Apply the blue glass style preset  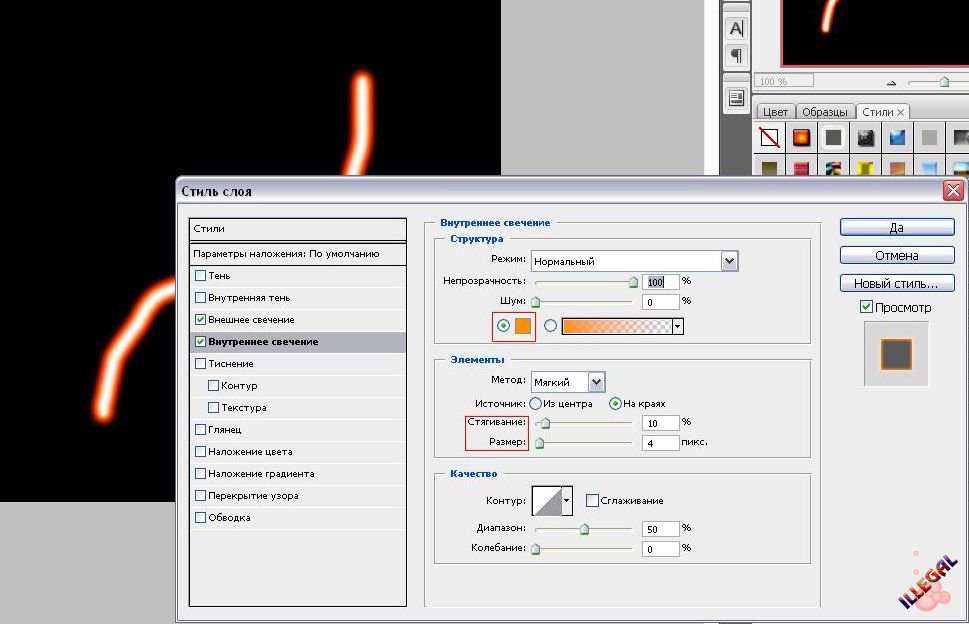898,137
